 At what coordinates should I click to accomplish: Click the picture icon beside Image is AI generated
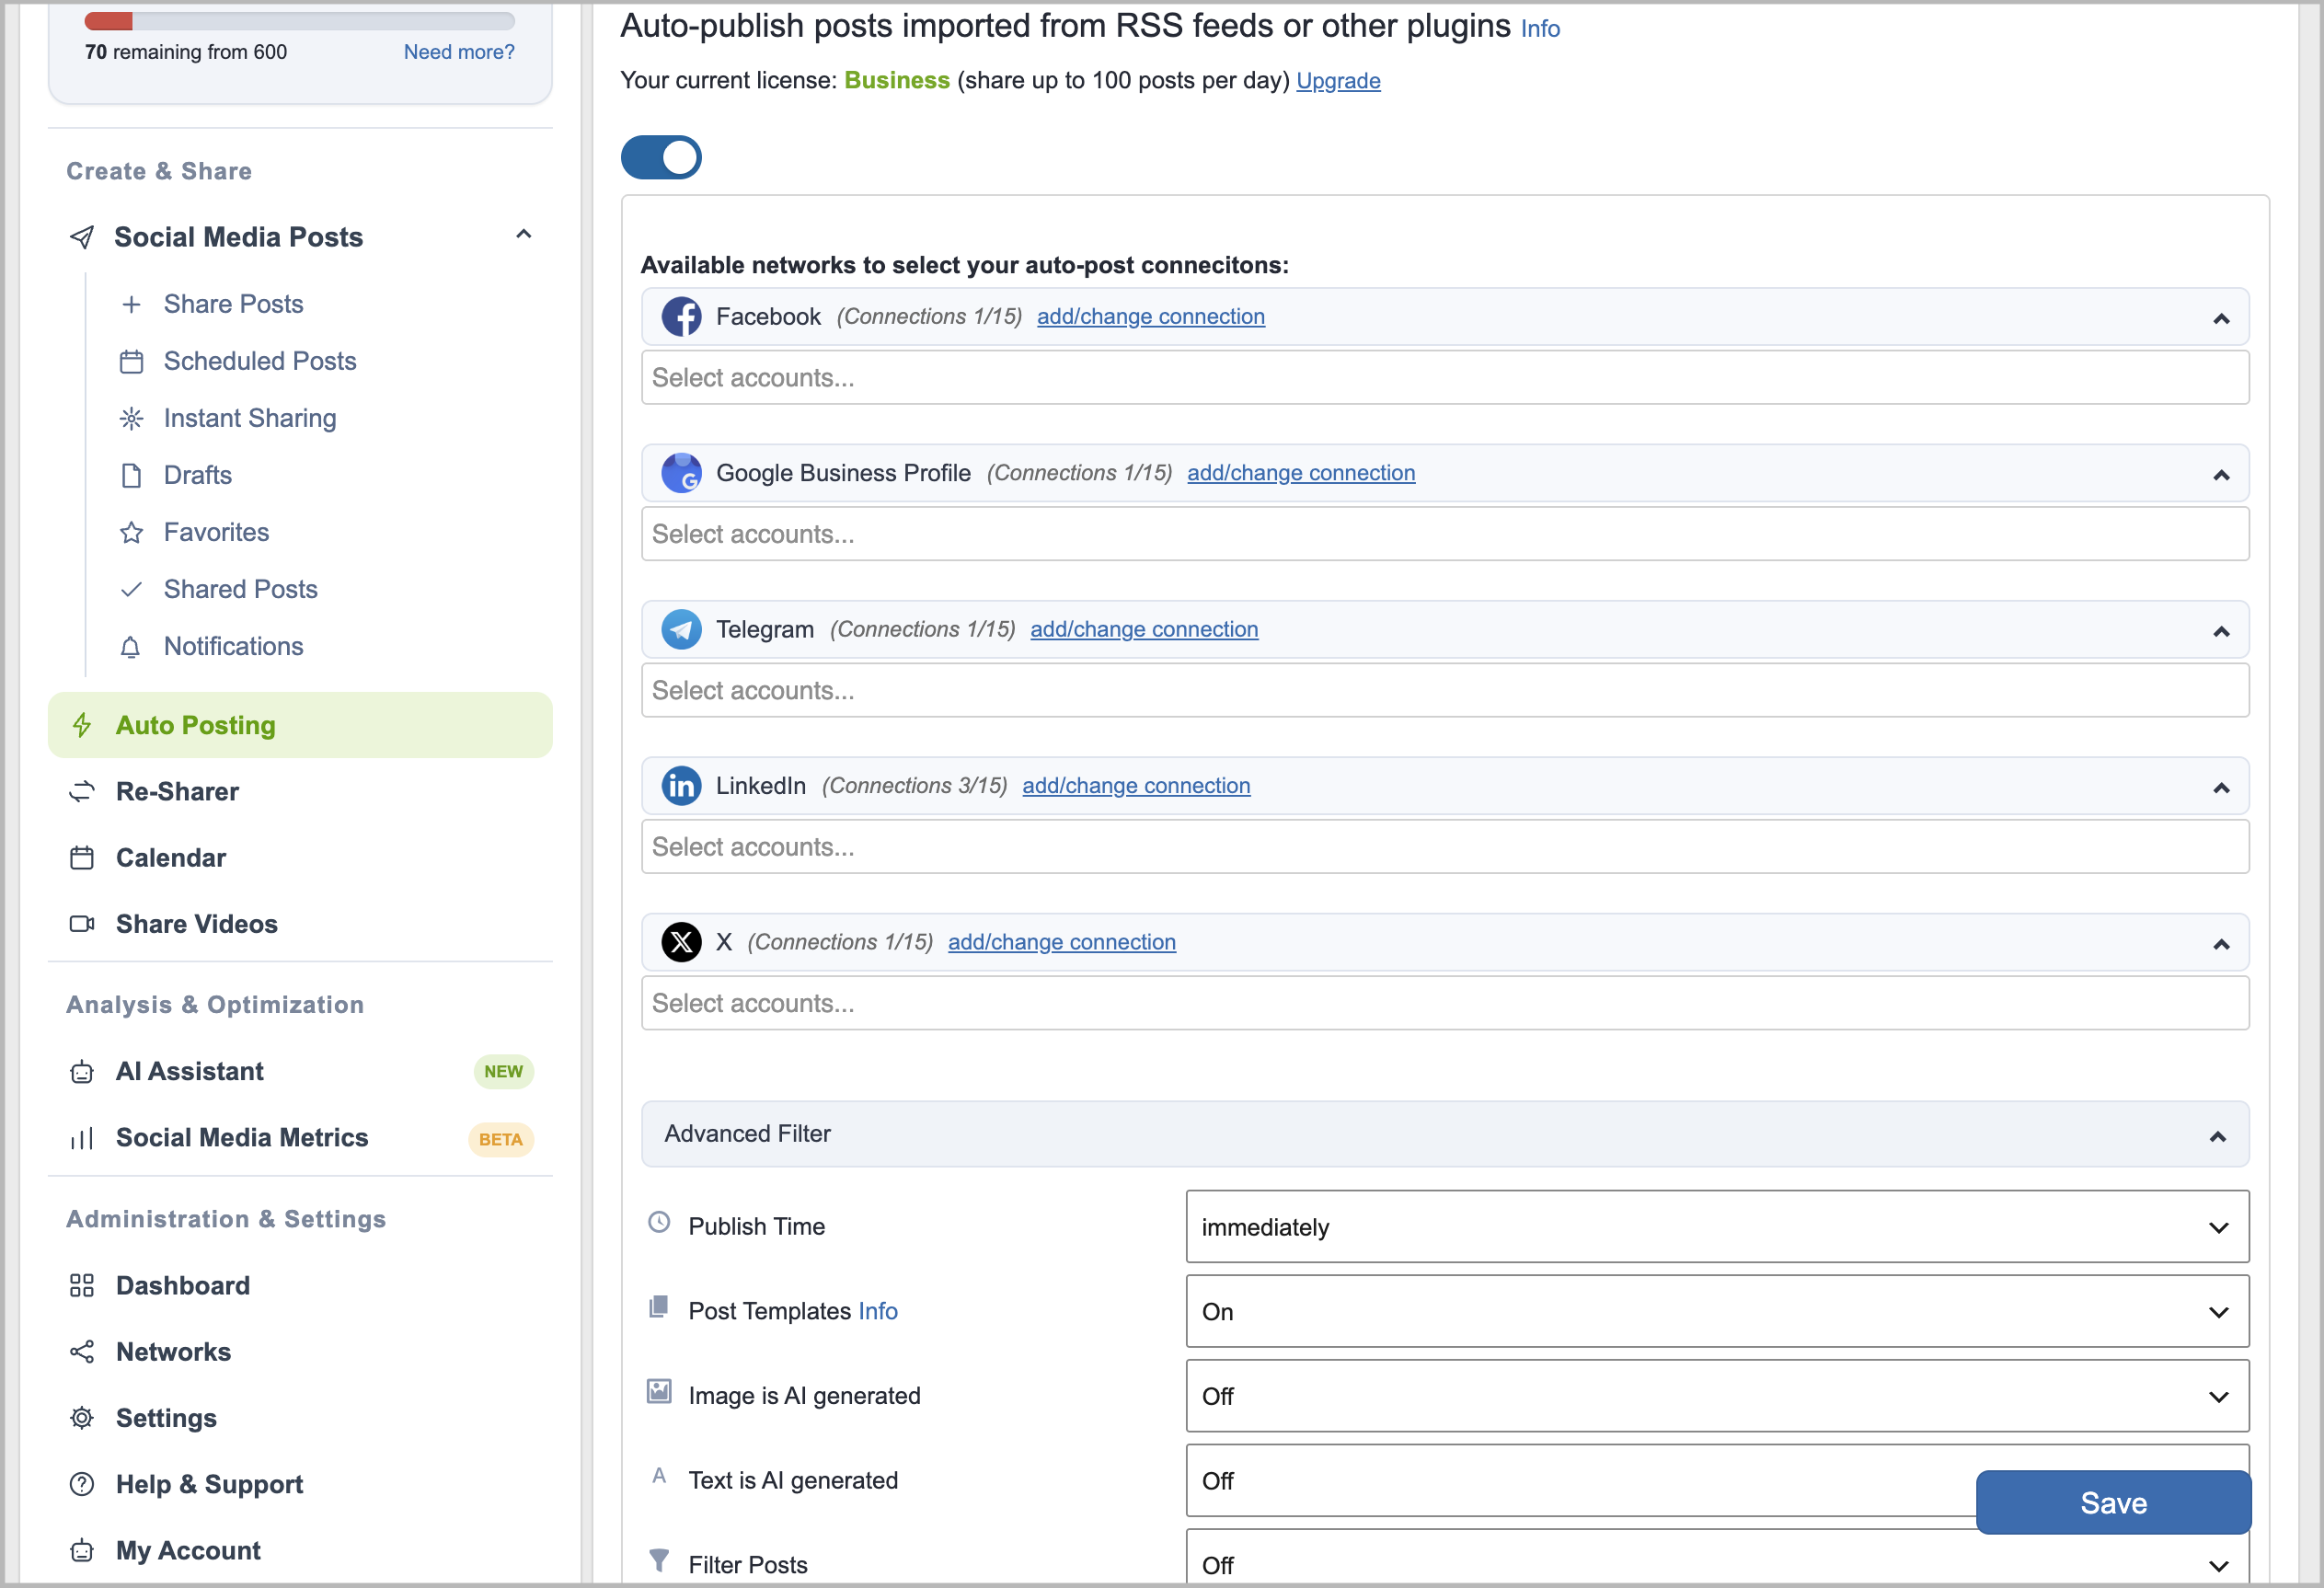click(x=659, y=1391)
